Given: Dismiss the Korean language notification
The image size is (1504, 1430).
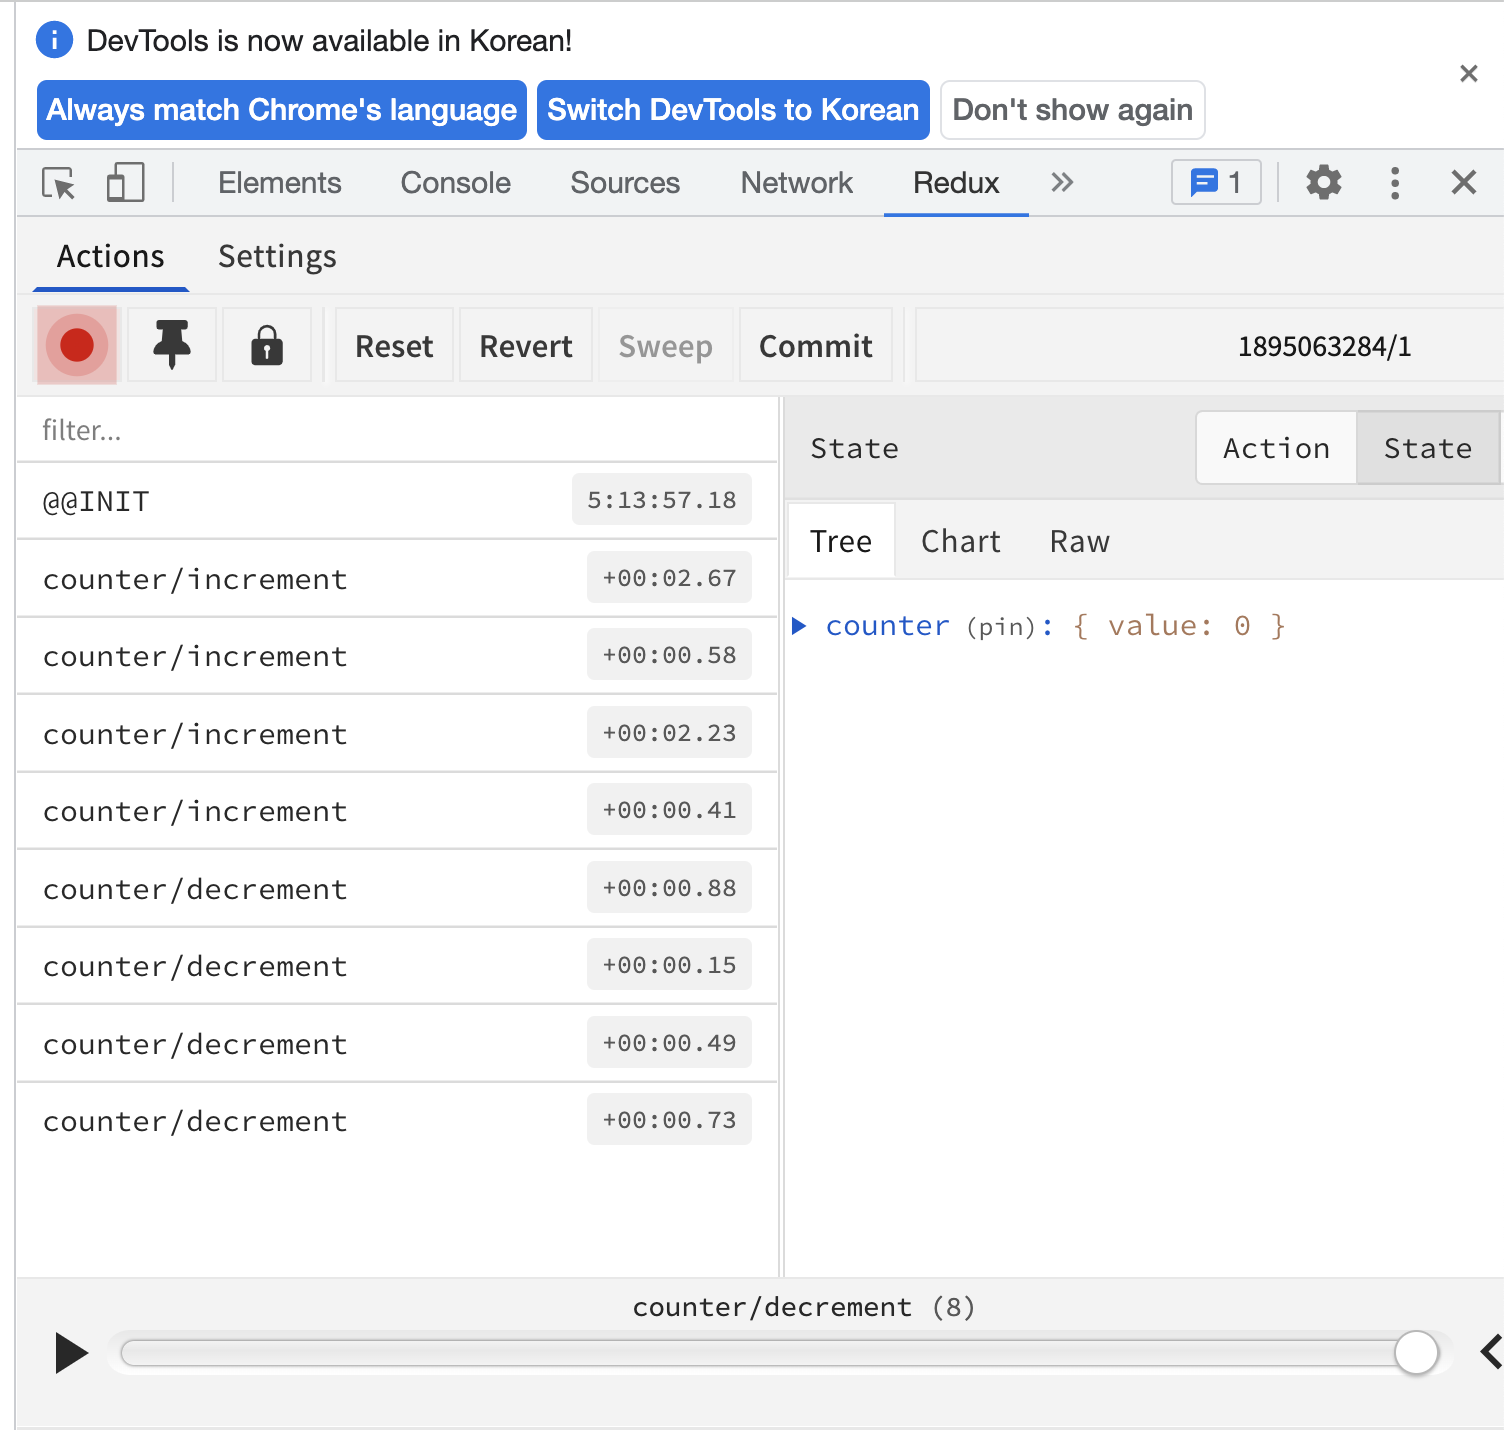Looking at the screenshot, I should point(1468,73).
